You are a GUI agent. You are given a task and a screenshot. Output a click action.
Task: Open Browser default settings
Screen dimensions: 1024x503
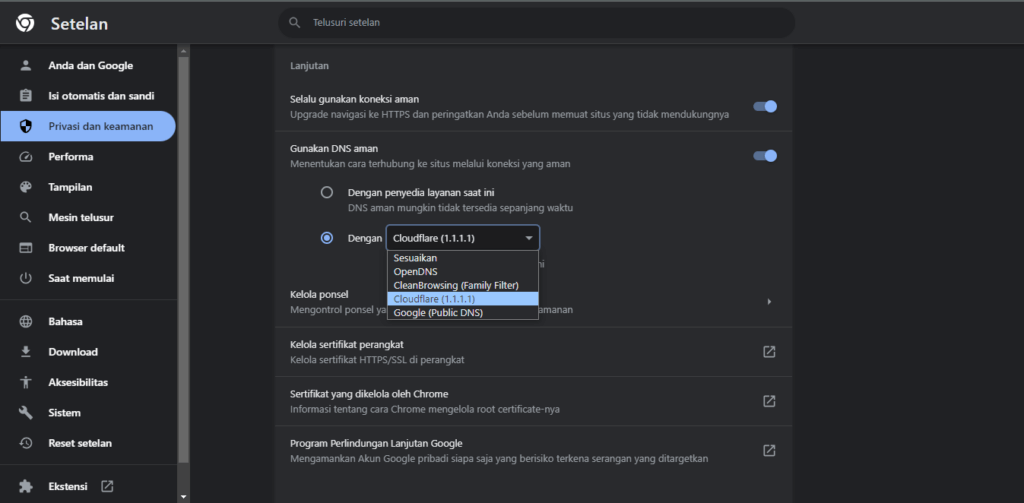[88, 248]
